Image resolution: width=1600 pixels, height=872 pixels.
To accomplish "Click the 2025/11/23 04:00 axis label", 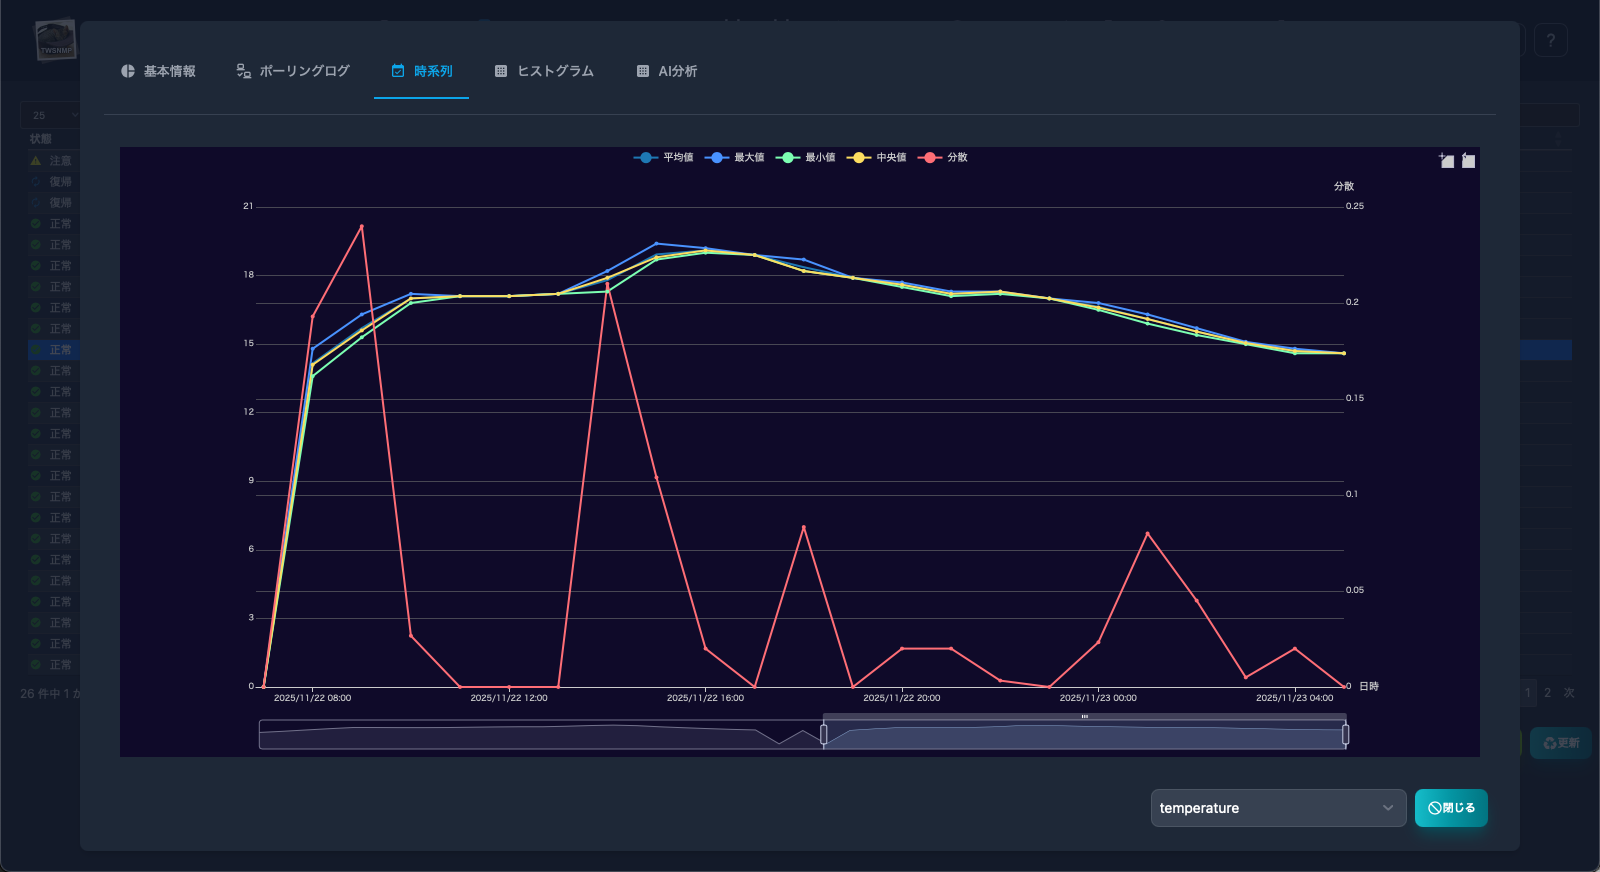I will pyautogui.click(x=1295, y=698).
